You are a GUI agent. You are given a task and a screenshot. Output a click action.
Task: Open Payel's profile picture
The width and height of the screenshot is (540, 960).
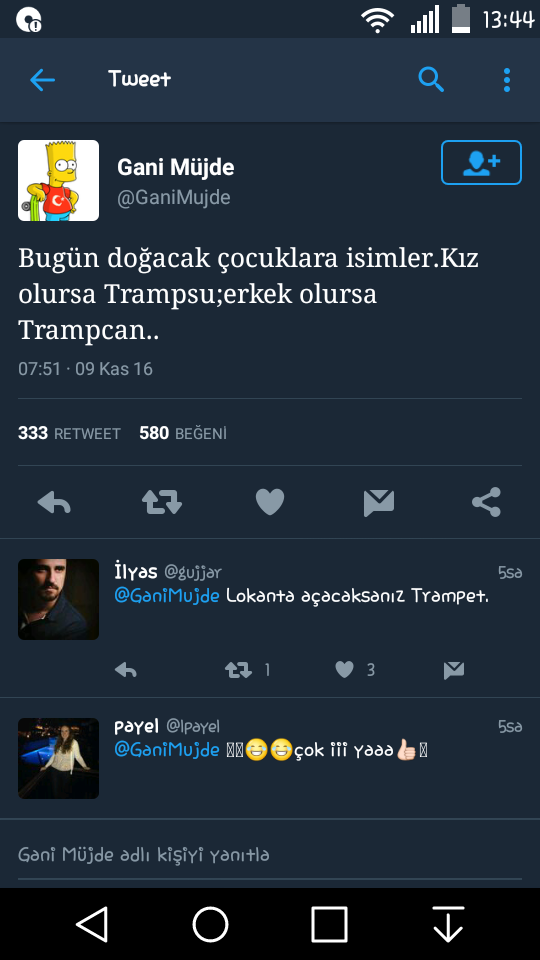click(x=58, y=758)
